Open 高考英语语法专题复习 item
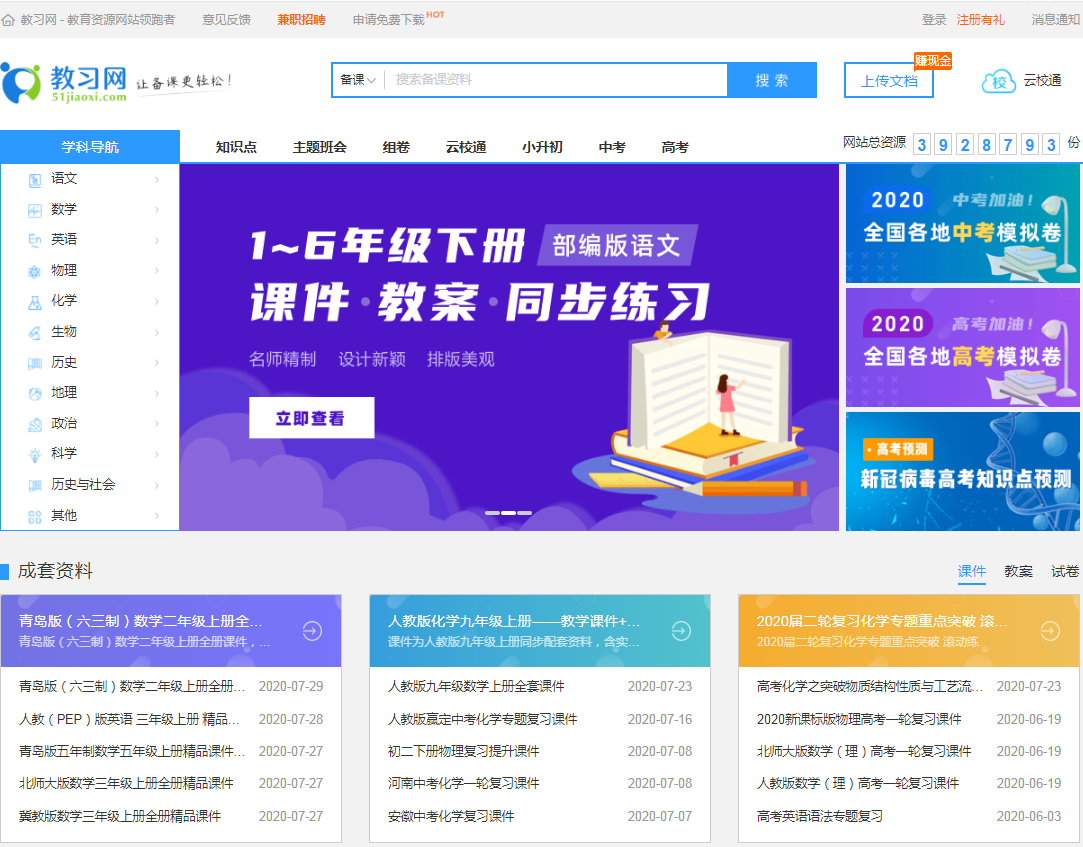Image resolution: width=1083 pixels, height=847 pixels. (820, 816)
